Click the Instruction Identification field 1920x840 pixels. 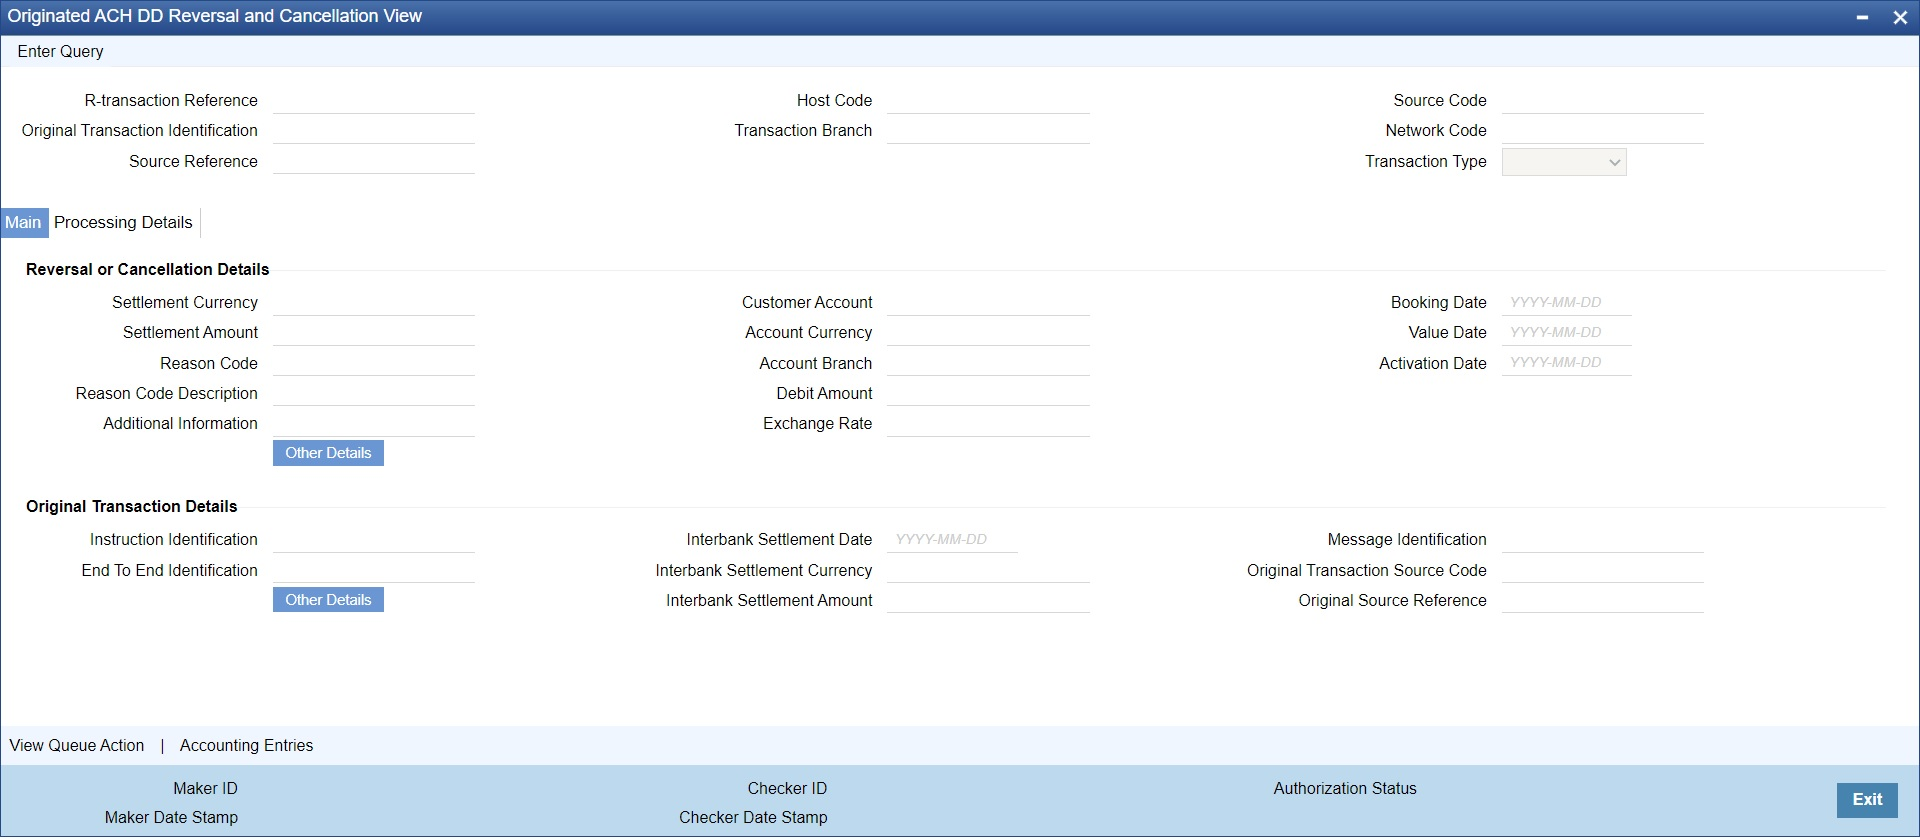coord(374,540)
